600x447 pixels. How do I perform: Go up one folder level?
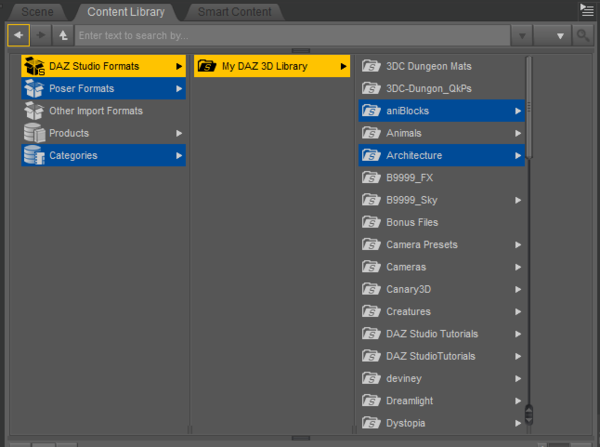[64, 35]
